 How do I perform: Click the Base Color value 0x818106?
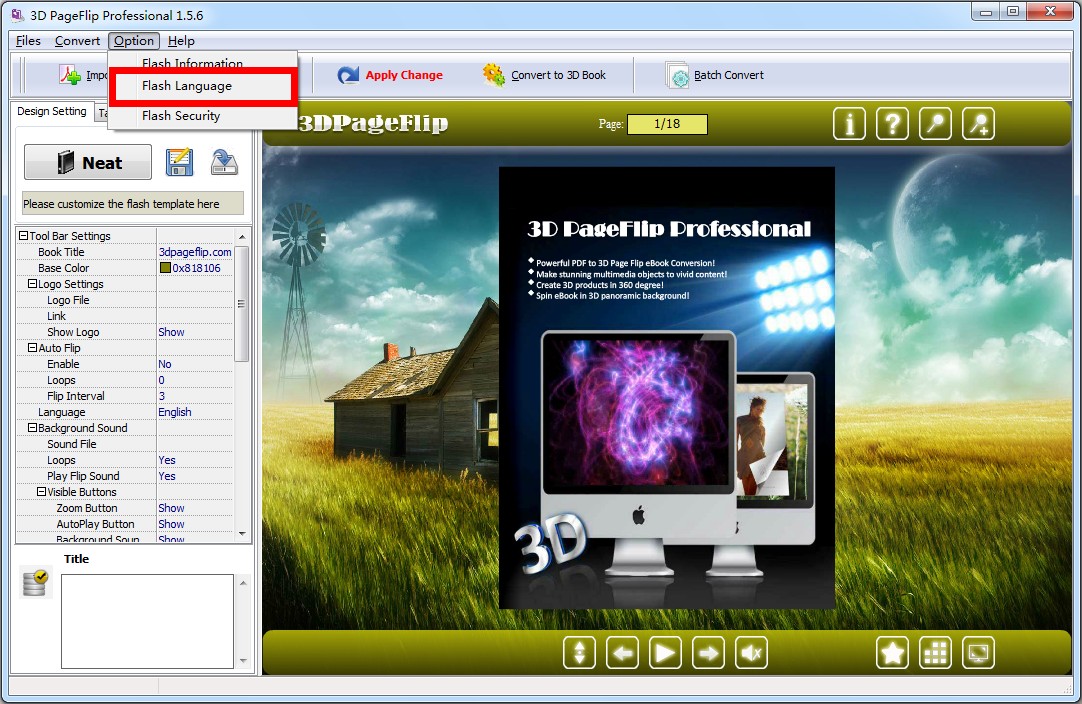click(197, 268)
